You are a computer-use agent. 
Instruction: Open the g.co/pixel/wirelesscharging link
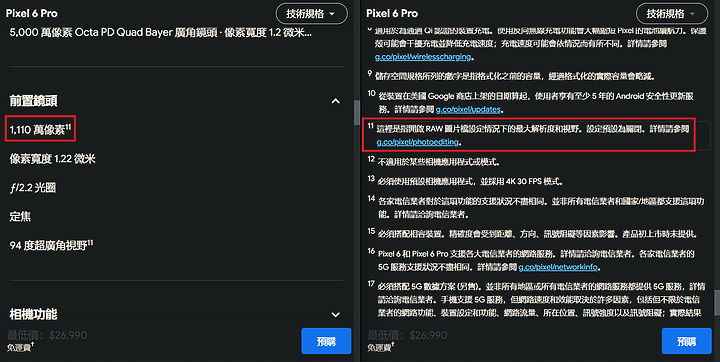point(423,57)
